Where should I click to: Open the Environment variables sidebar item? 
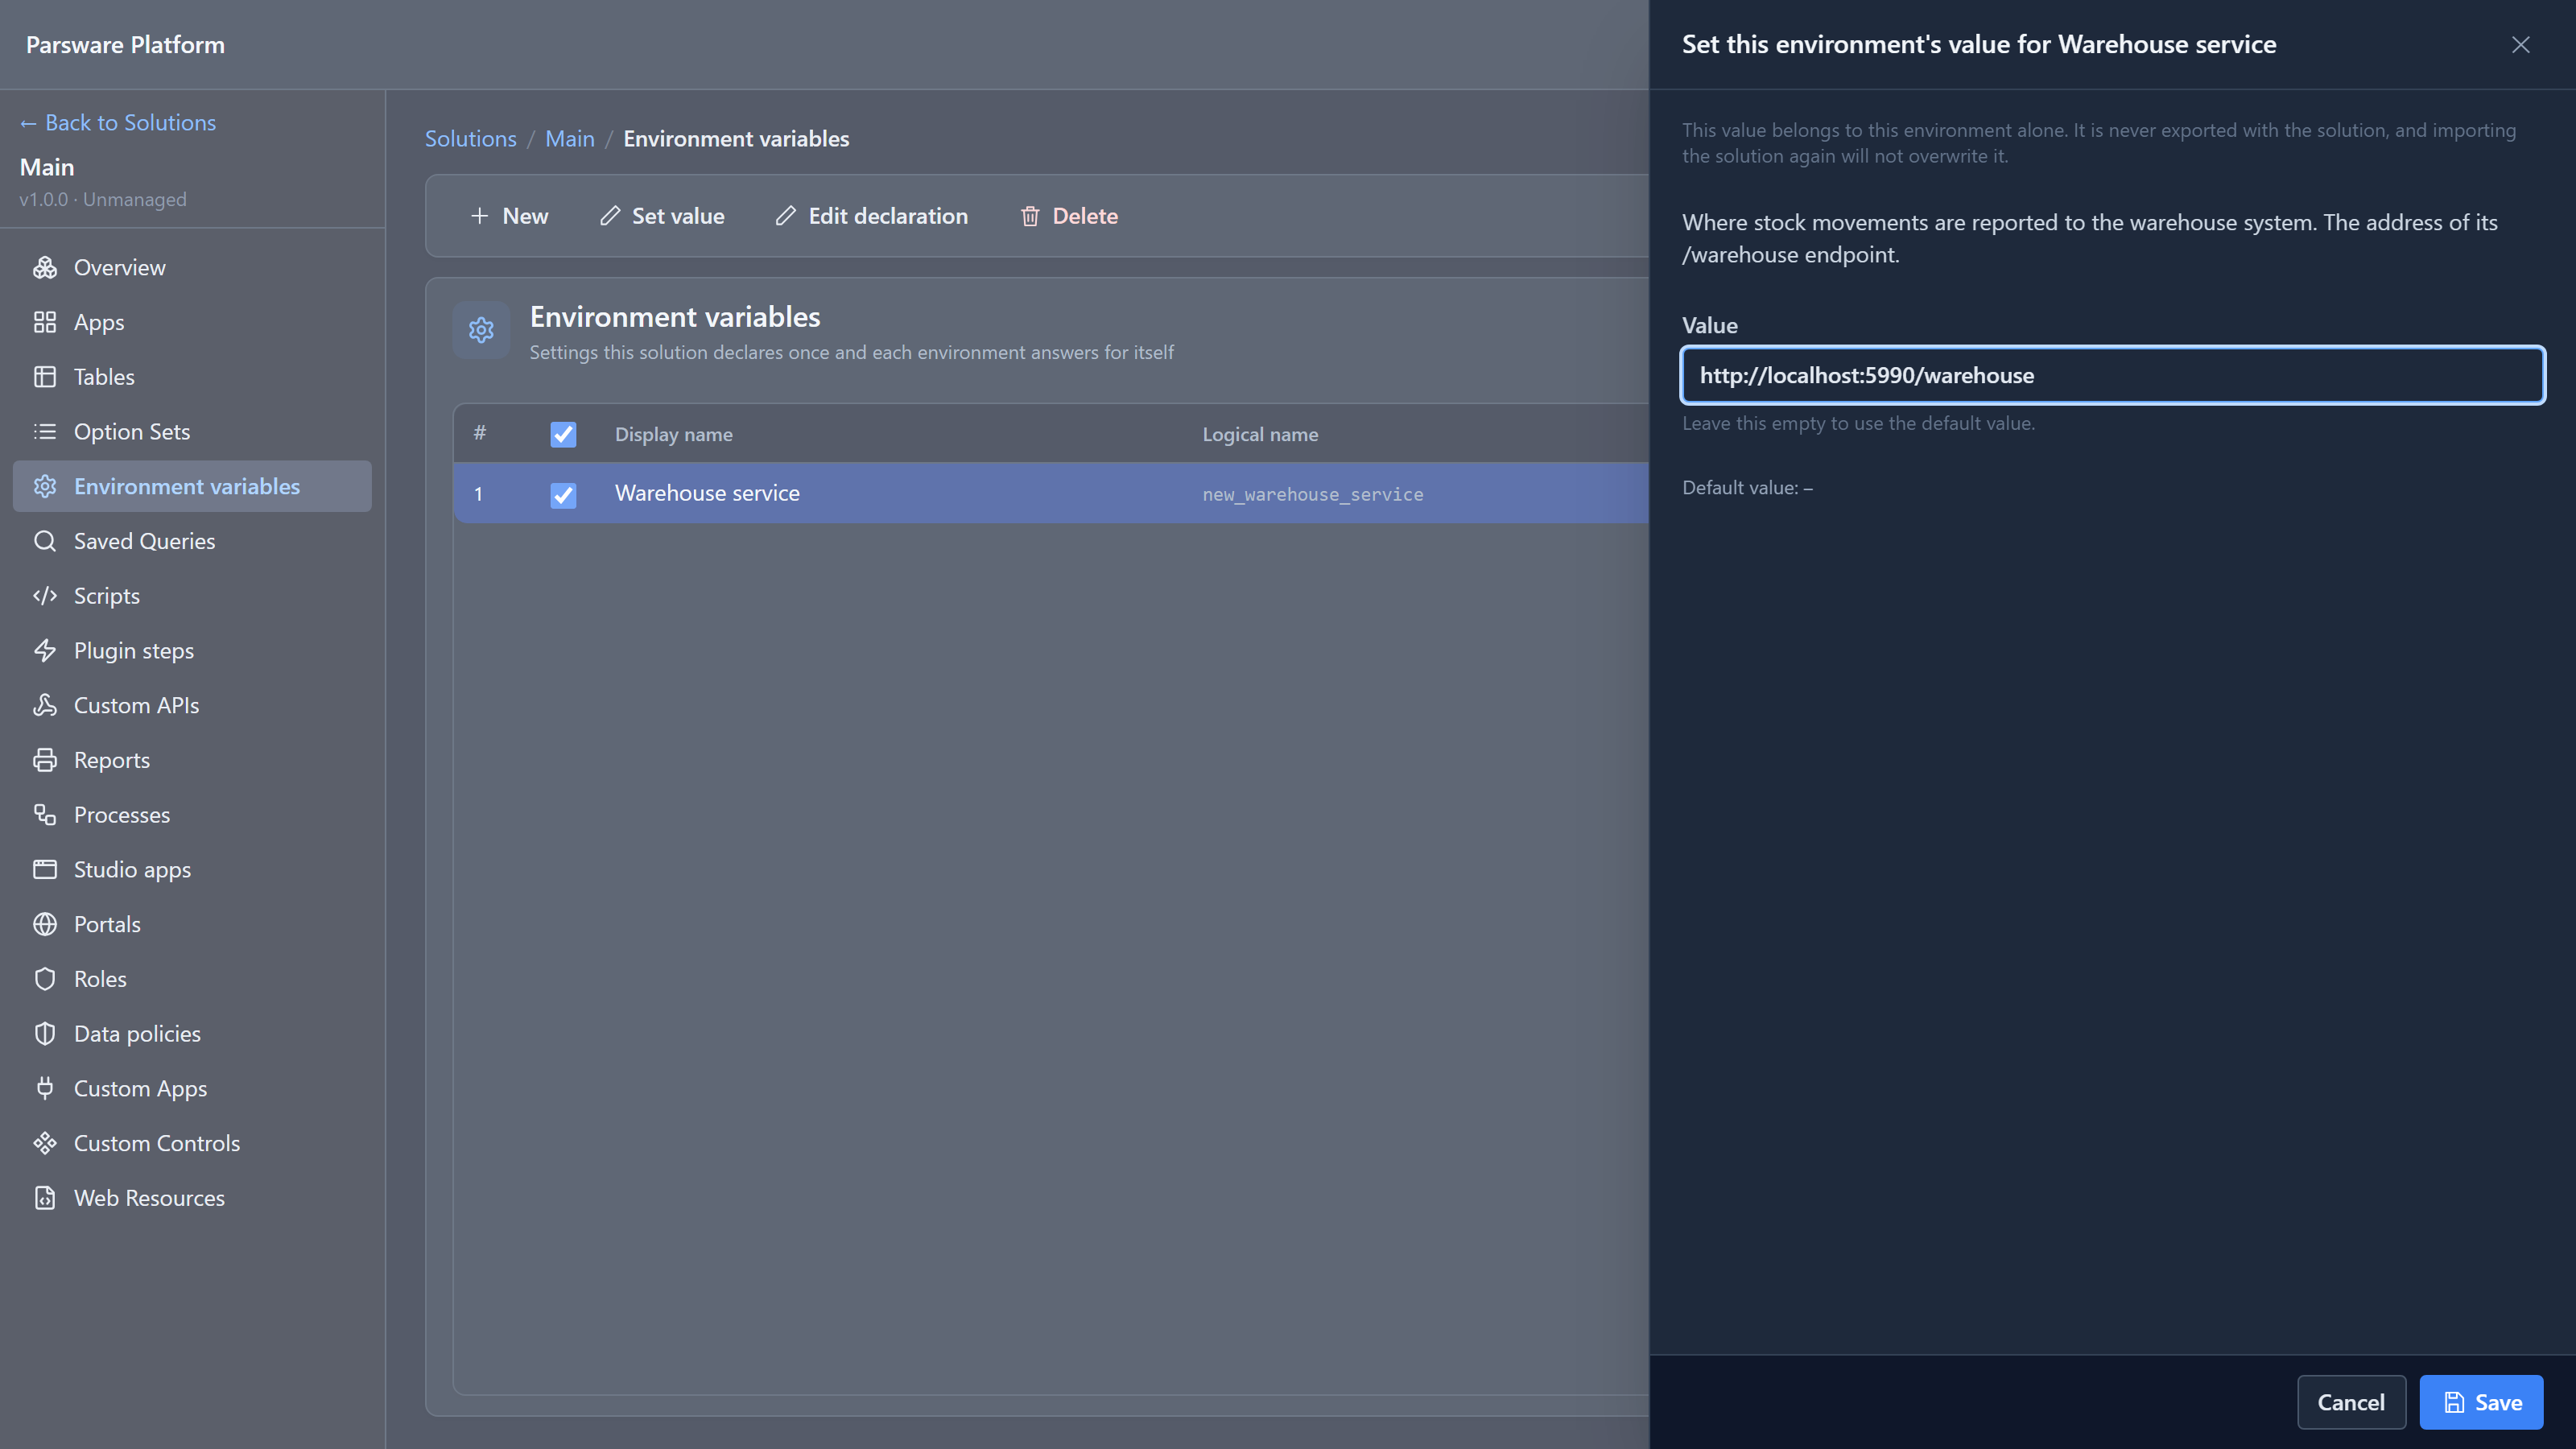click(x=192, y=486)
